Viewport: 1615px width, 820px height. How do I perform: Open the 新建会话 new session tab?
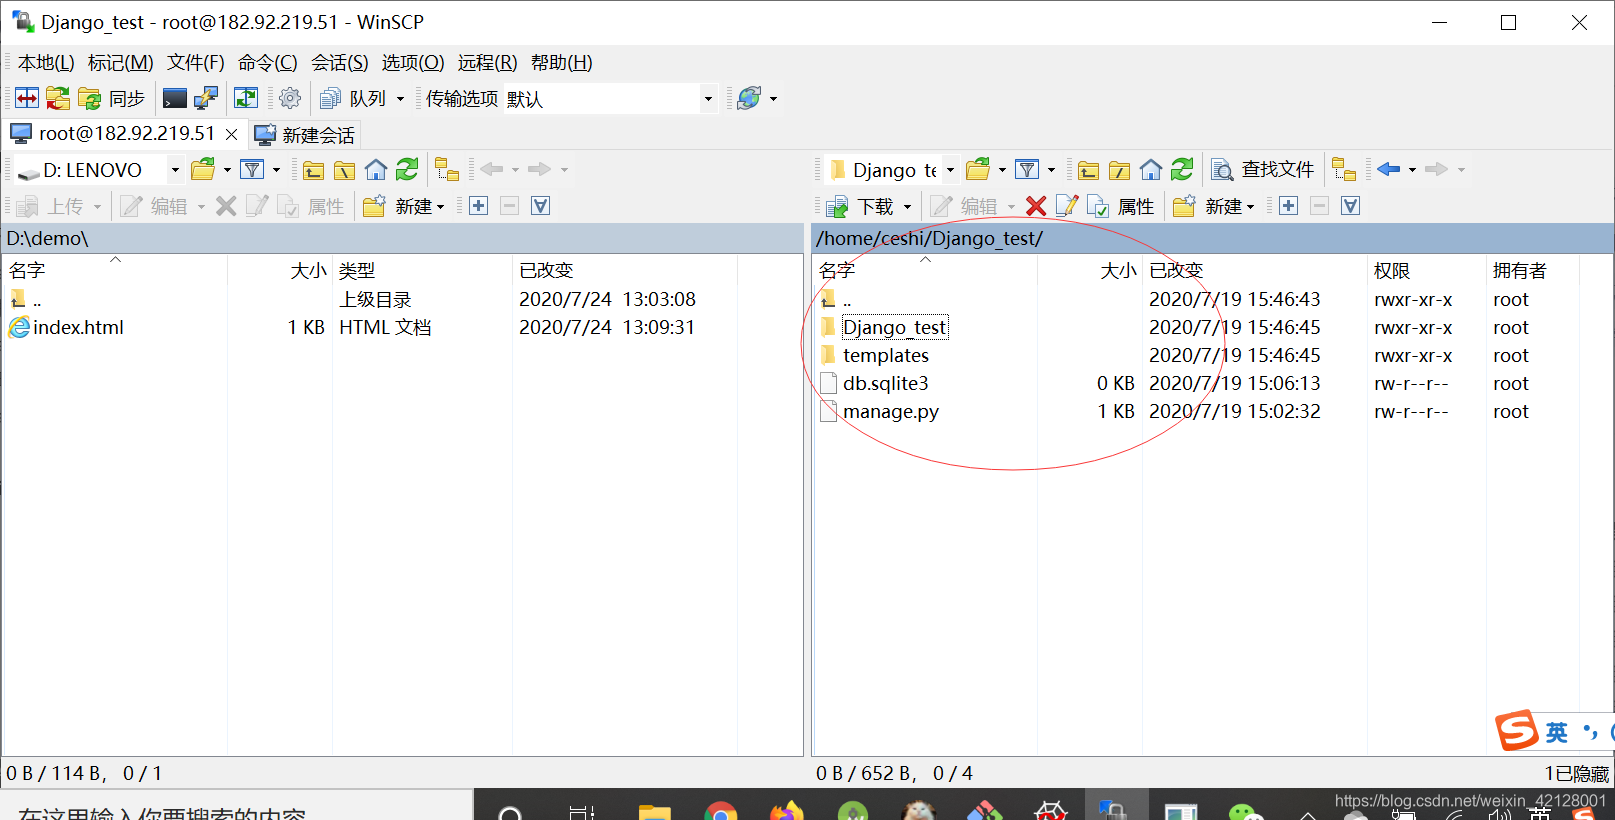pos(304,134)
